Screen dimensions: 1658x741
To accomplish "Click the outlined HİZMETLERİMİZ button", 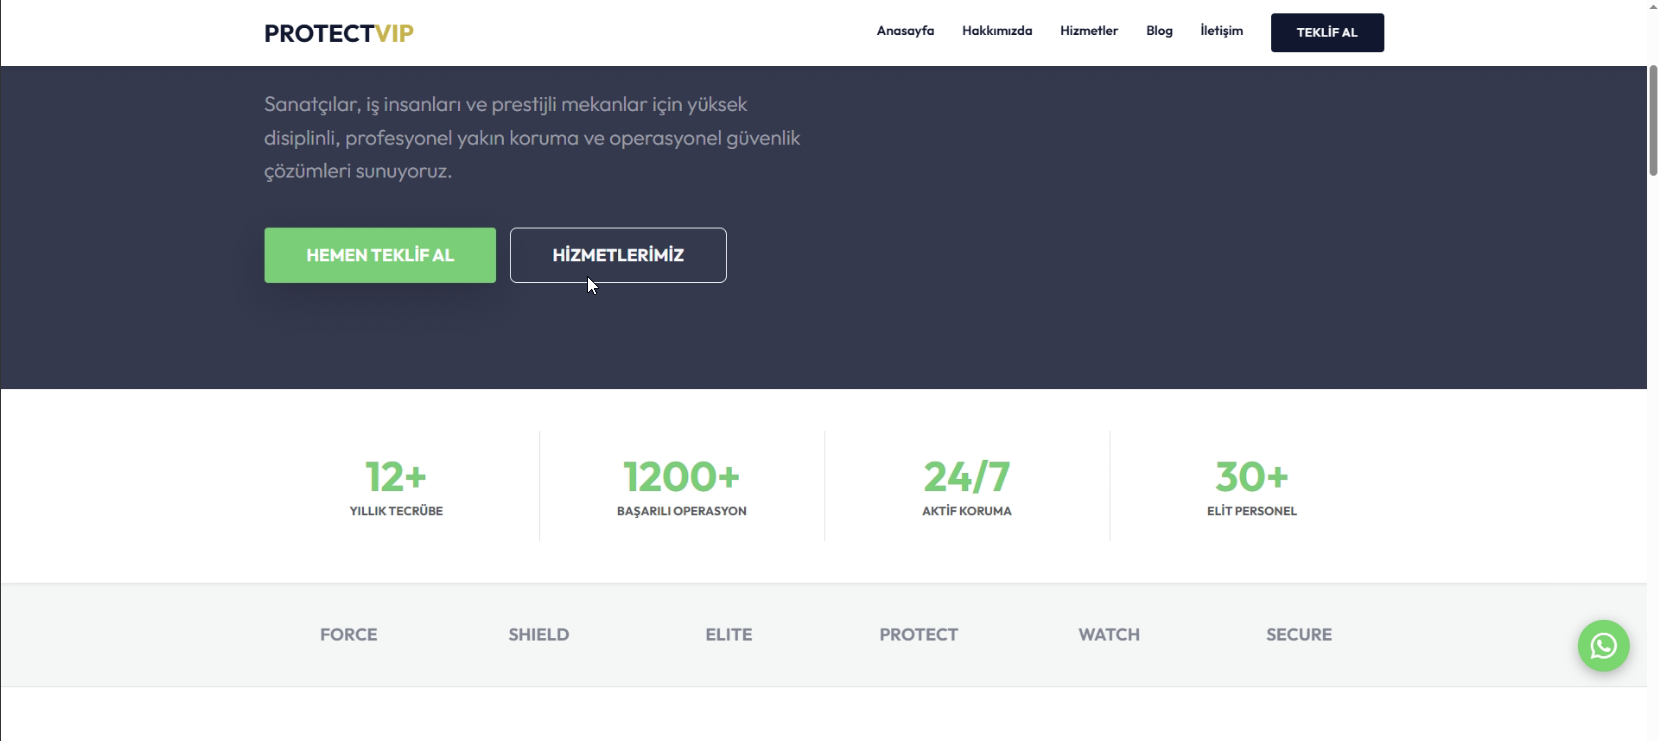I will [x=618, y=255].
